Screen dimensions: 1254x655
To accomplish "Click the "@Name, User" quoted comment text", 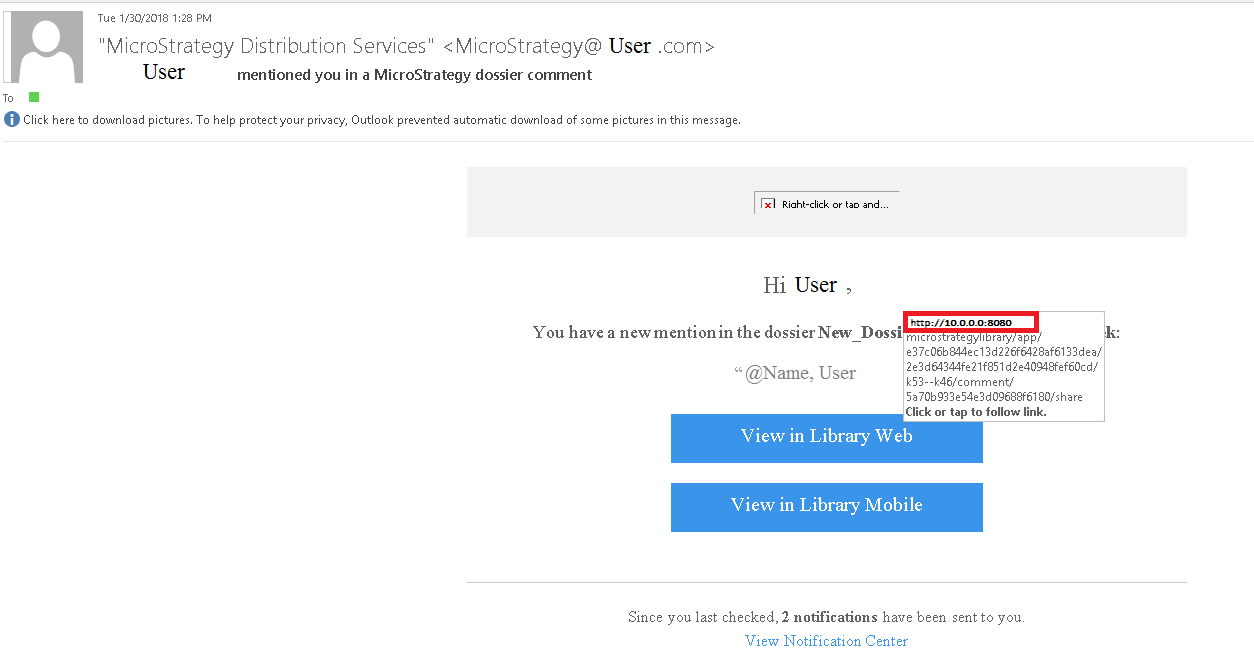I will tap(799, 373).
